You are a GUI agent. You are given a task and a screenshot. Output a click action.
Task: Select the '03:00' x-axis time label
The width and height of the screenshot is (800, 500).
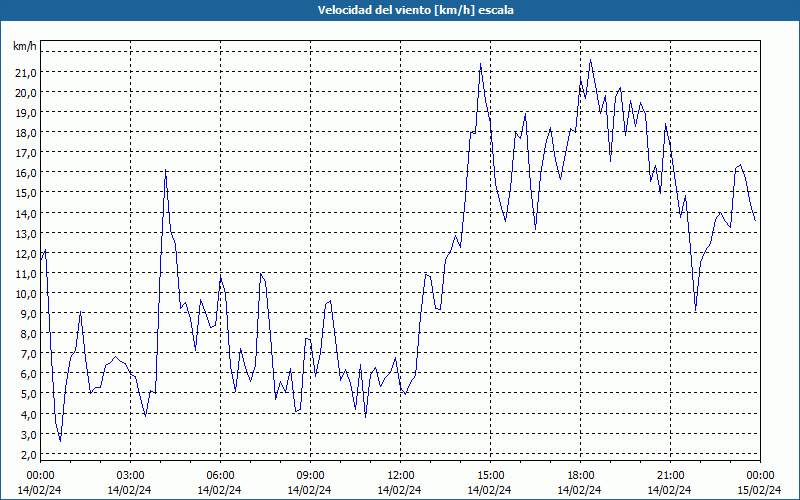tap(130, 475)
